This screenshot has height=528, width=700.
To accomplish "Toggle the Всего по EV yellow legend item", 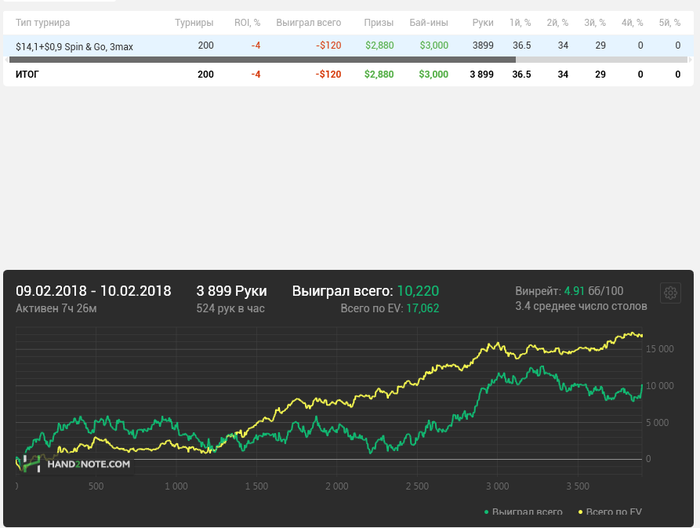I will [x=610, y=512].
